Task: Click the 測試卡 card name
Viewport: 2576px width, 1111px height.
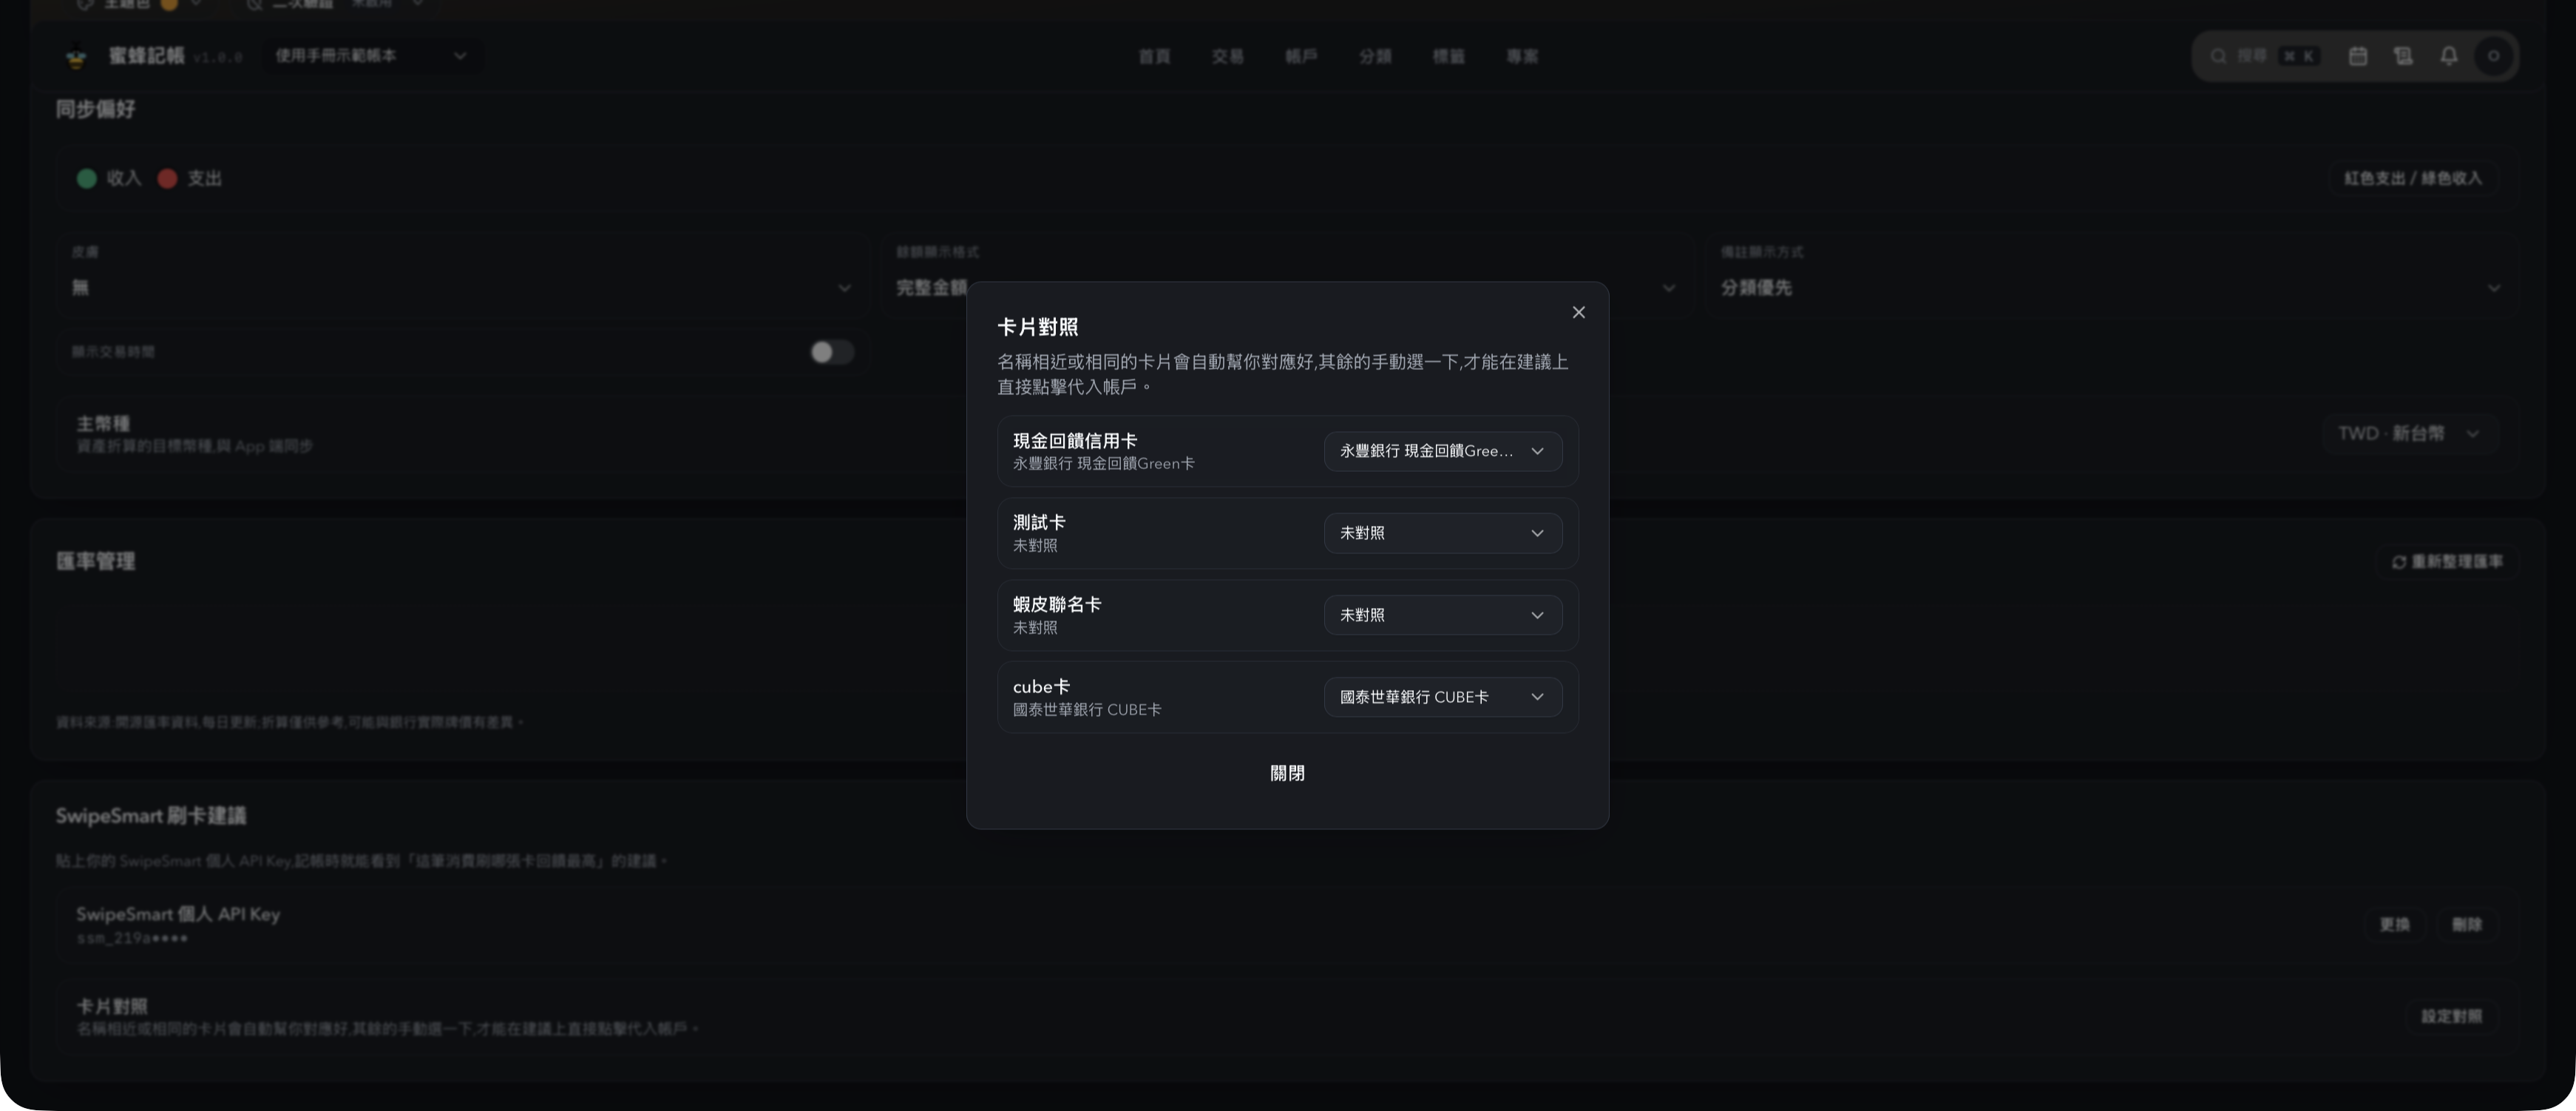Action: point(1039,522)
